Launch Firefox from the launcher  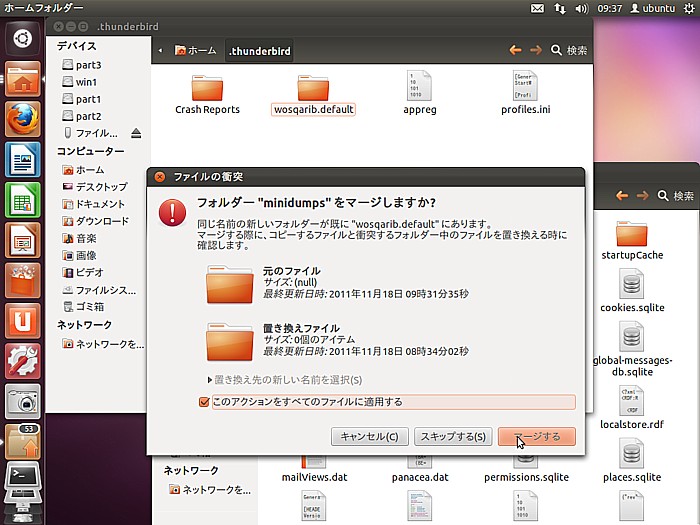[x=22, y=119]
